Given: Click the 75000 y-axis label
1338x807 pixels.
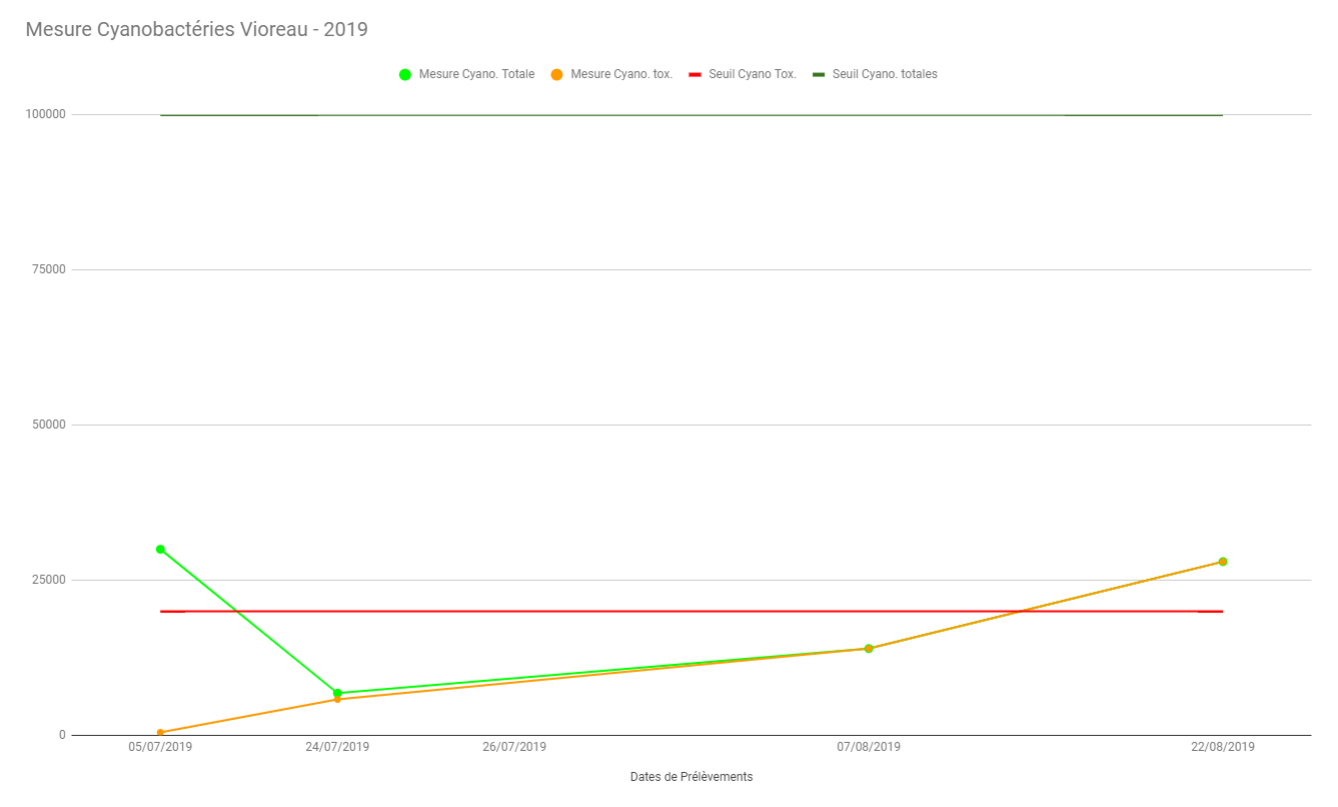Looking at the screenshot, I should 49,269.
